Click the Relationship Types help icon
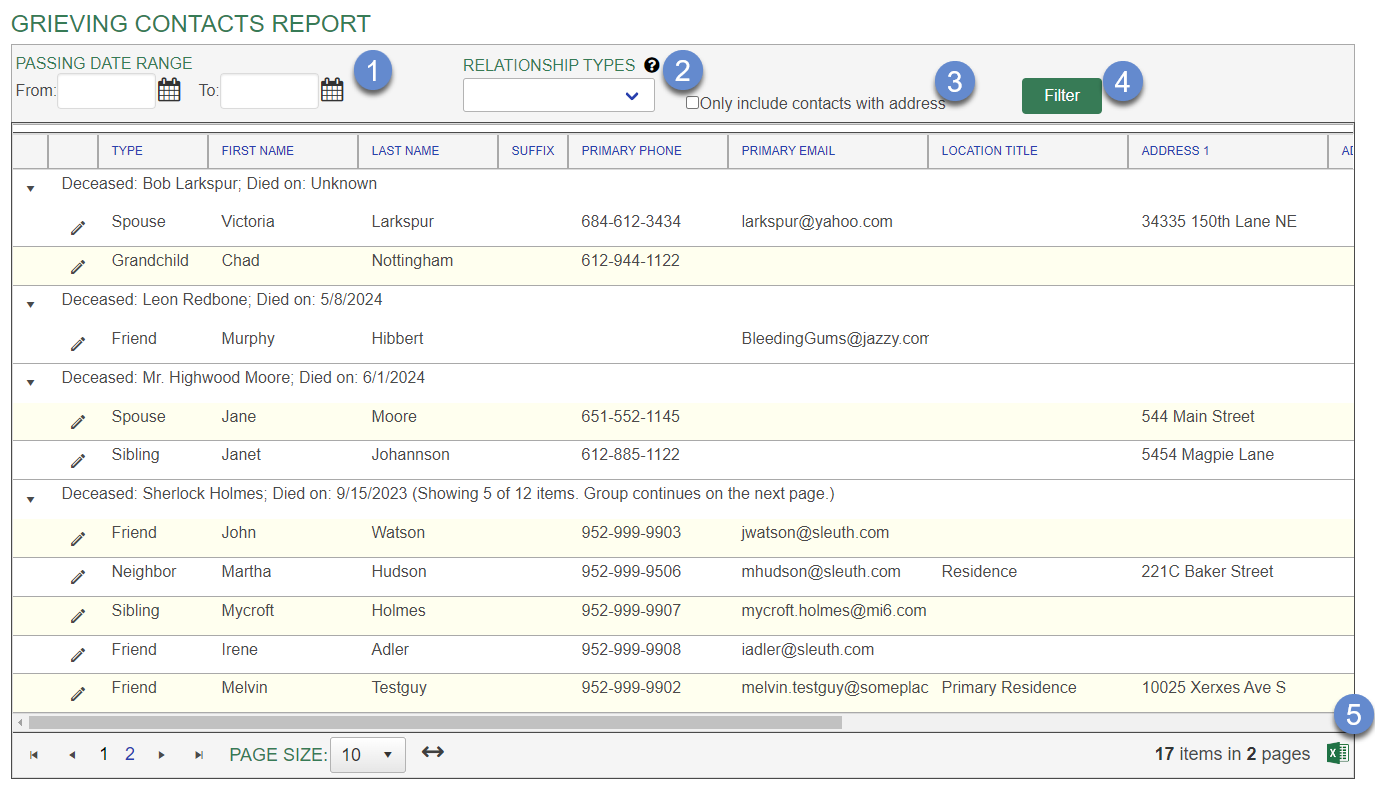Screen dimensions: 1375x789 (652, 66)
